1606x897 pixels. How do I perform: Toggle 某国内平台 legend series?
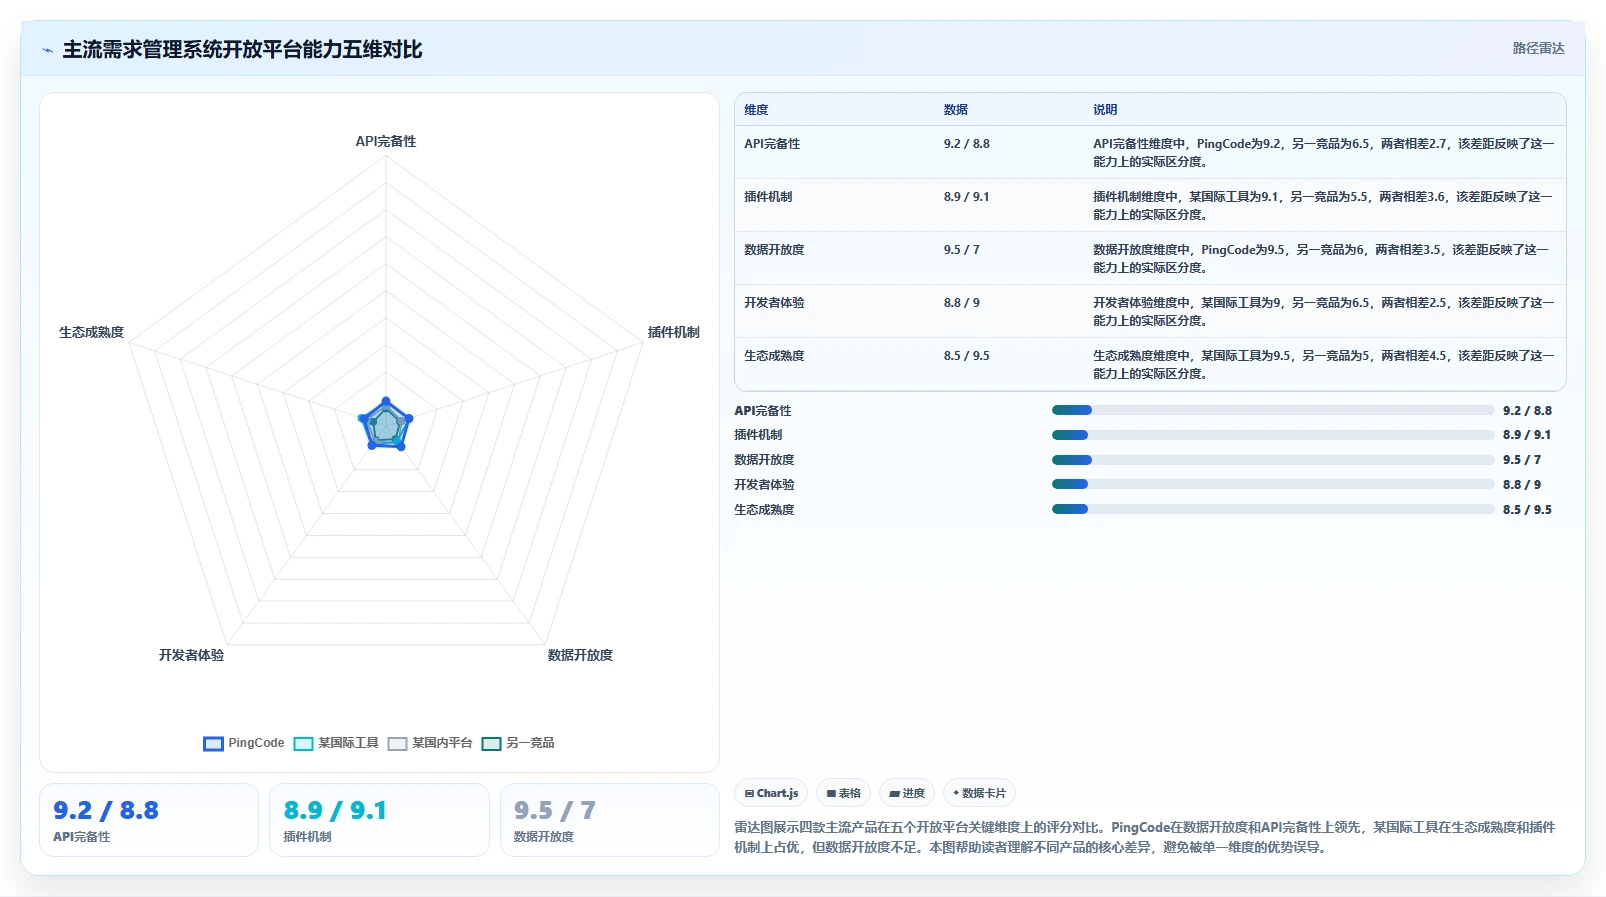(430, 743)
